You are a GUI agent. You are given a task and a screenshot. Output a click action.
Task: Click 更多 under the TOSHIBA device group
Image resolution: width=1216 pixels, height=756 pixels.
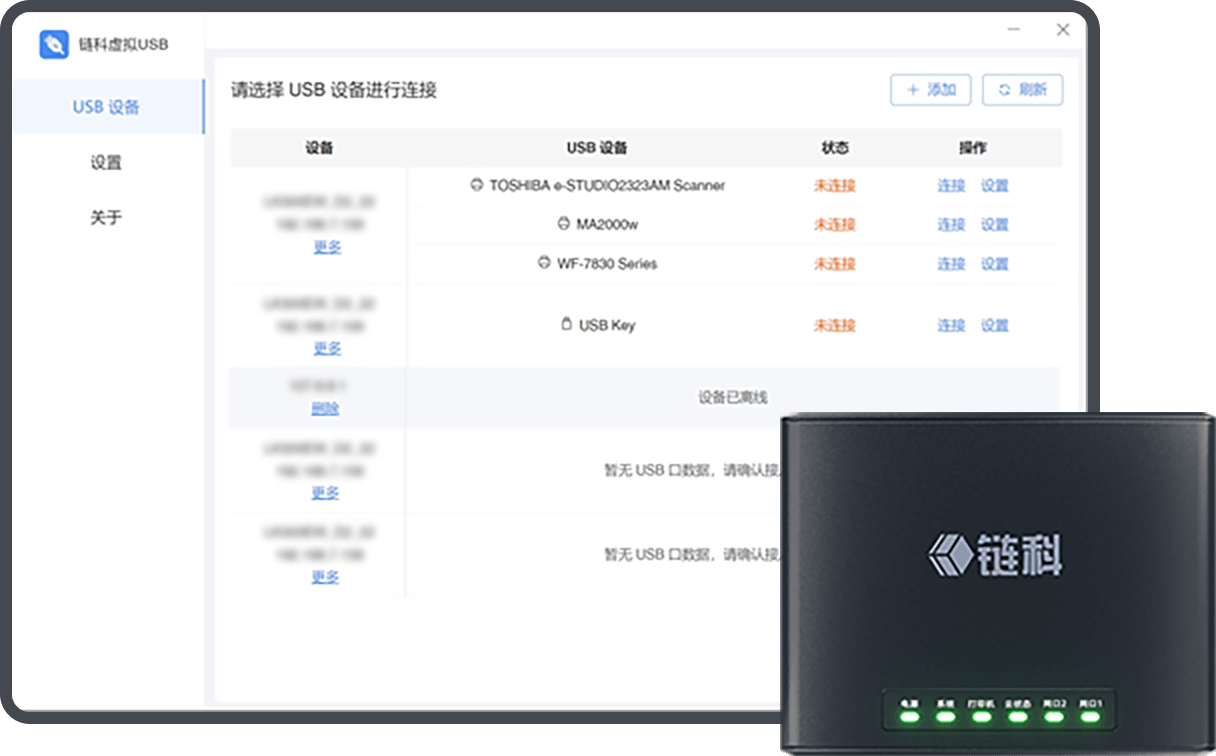pyautogui.click(x=327, y=247)
